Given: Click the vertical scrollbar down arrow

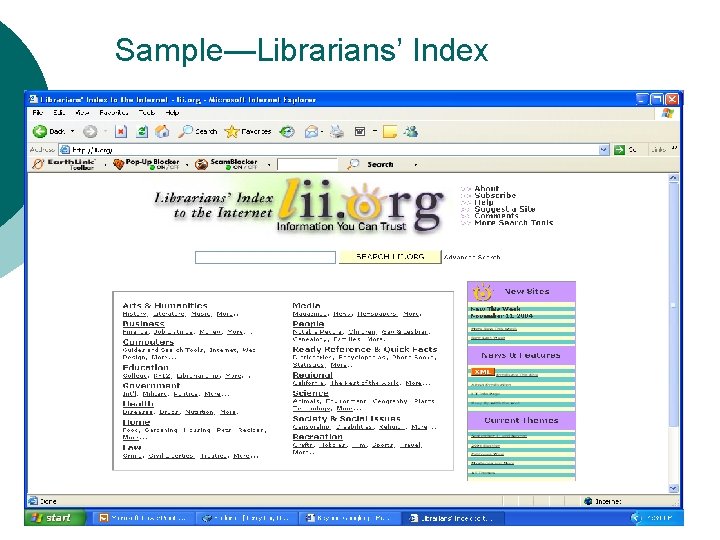Looking at the screenshot, I should (x=673, y=488).
